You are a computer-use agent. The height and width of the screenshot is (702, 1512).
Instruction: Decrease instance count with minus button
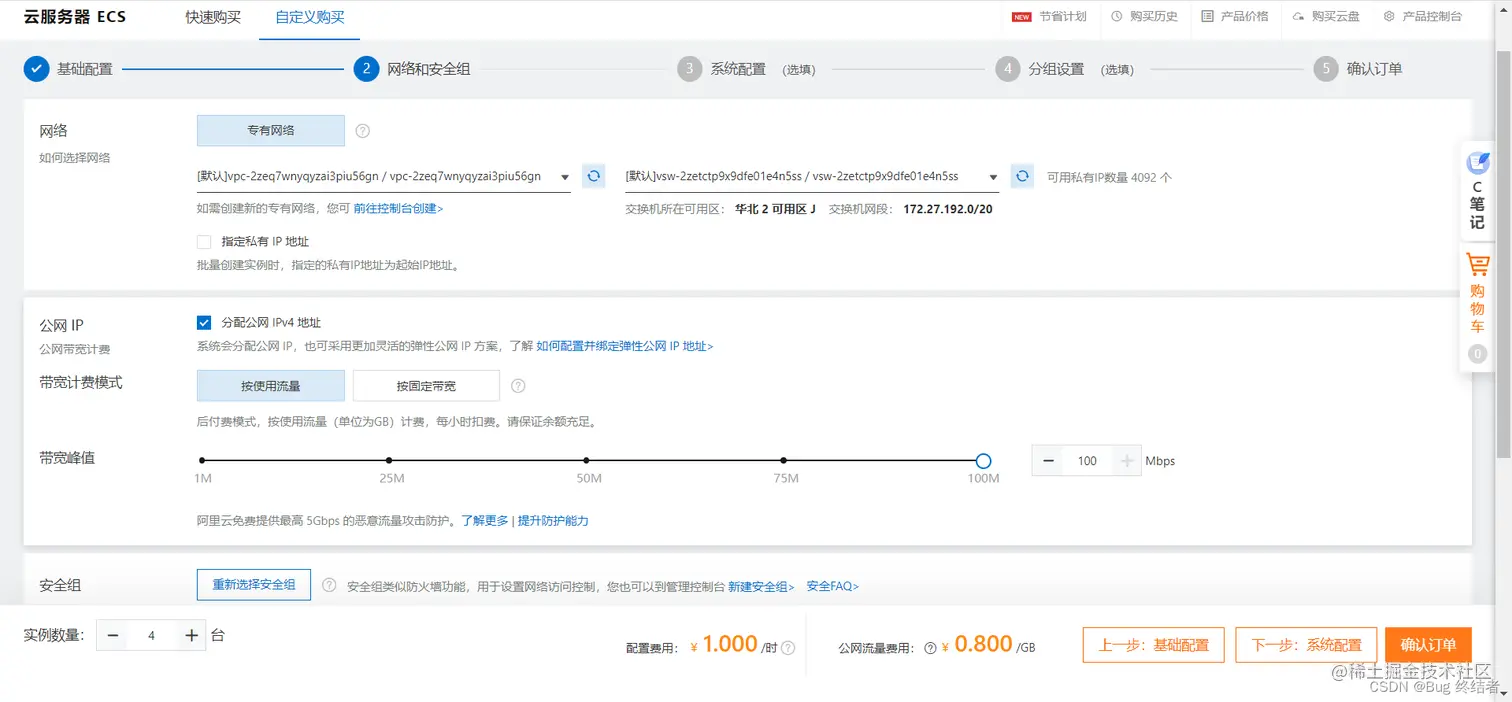tap(112, 636)
